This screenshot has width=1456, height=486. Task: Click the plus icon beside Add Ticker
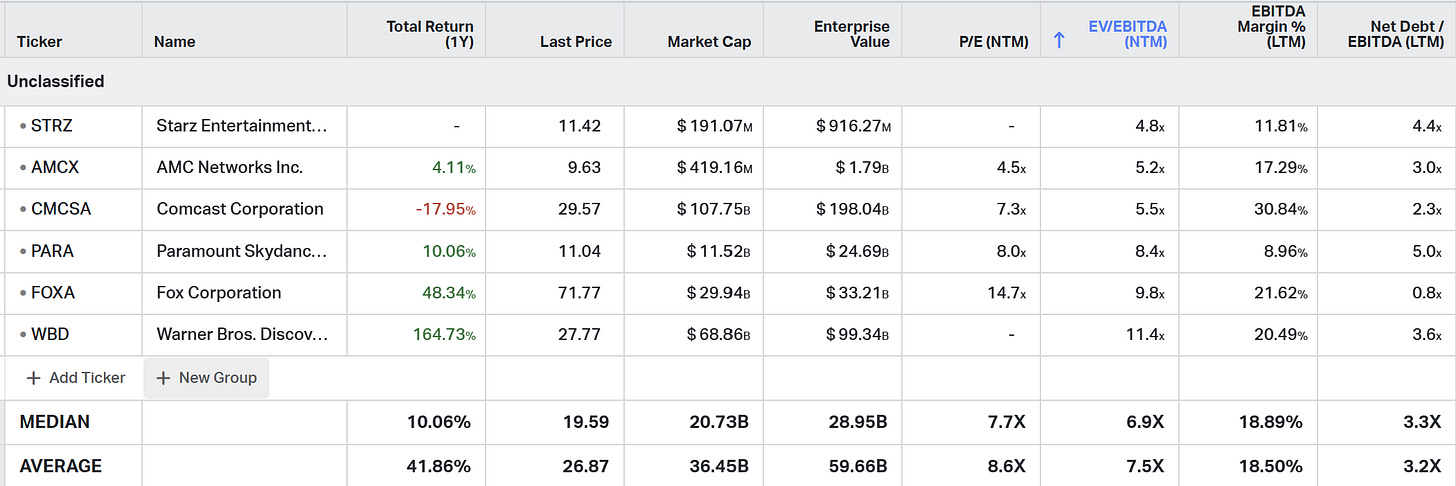[33, 378]
